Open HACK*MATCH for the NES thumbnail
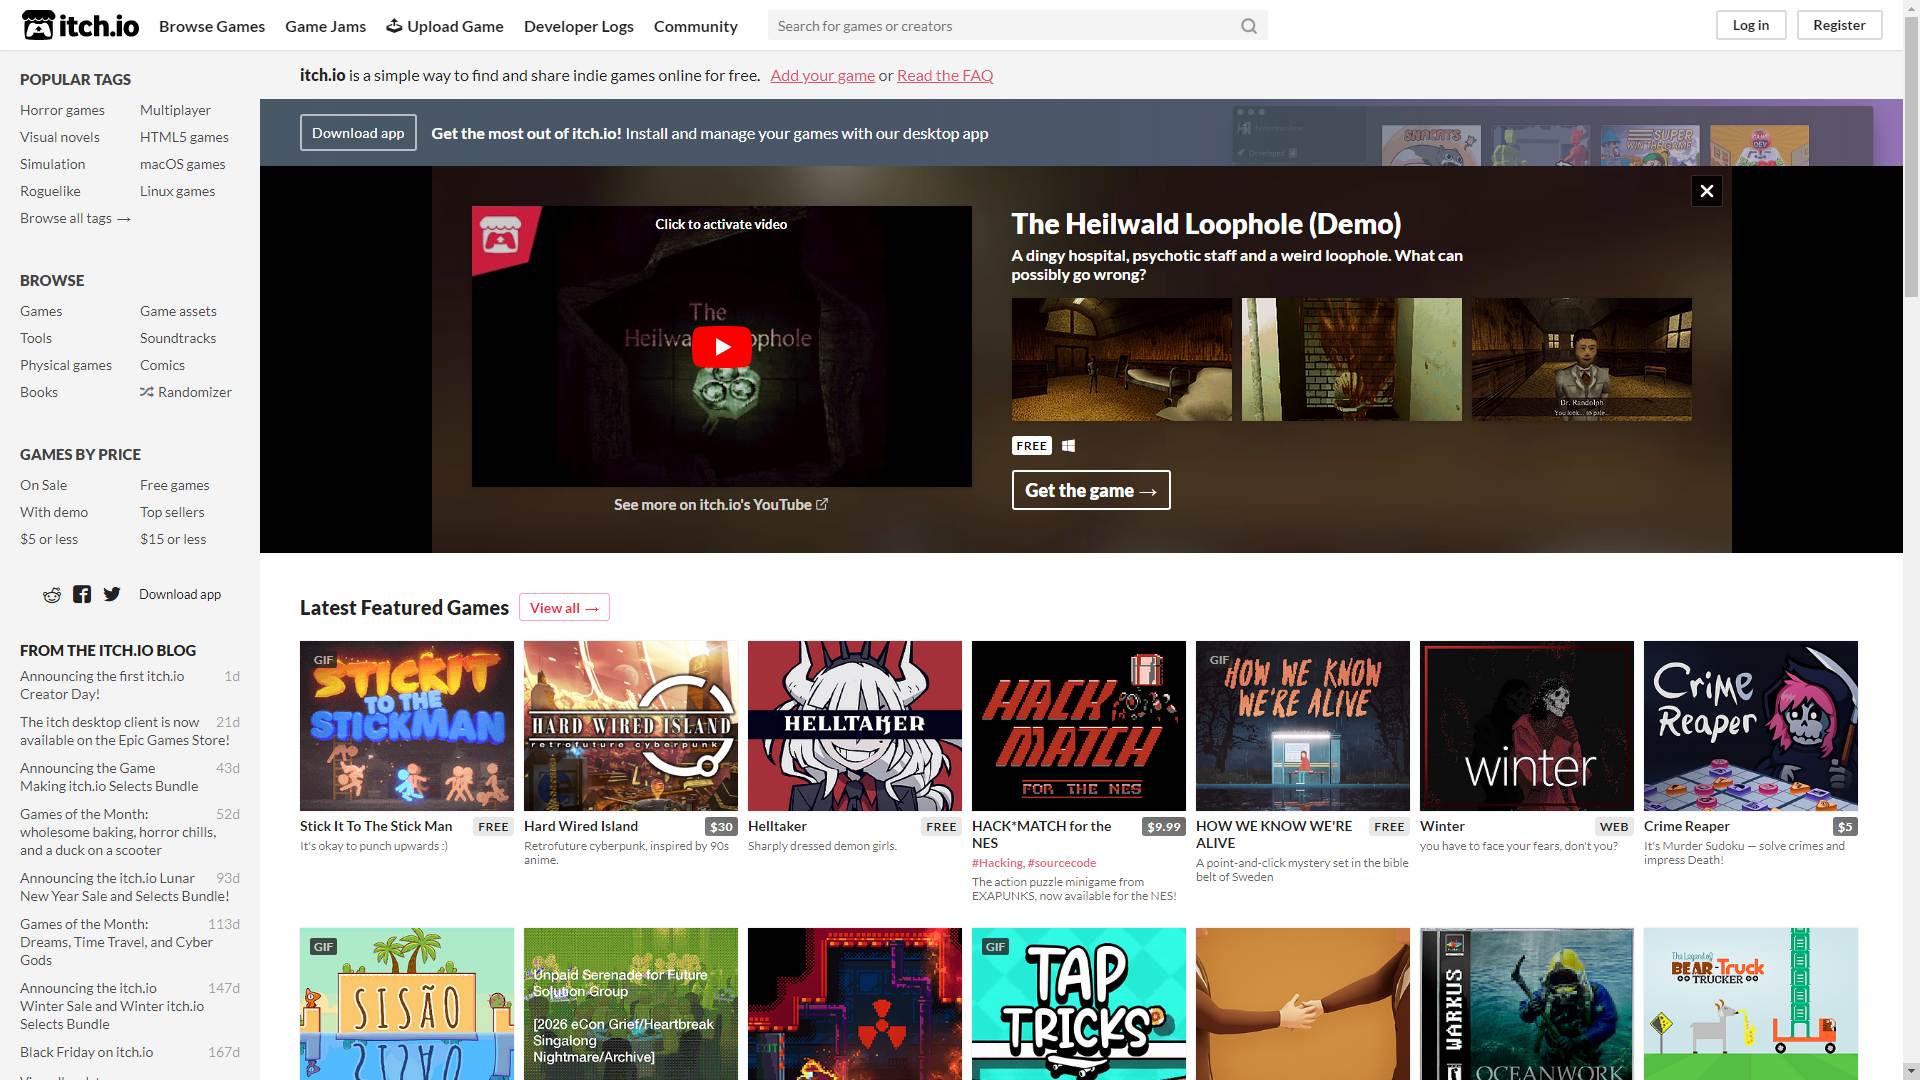The image size is (1920, 1080). pos(1079,726)
